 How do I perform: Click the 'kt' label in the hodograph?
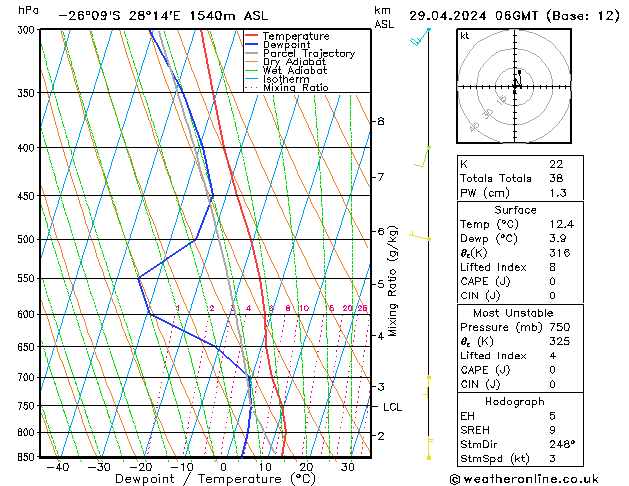(x=465, y=36)
